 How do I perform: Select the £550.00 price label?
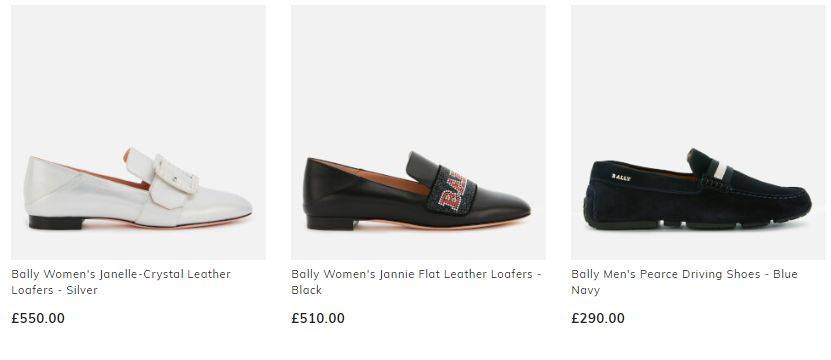pyautogui.click(x=38, y=319)
